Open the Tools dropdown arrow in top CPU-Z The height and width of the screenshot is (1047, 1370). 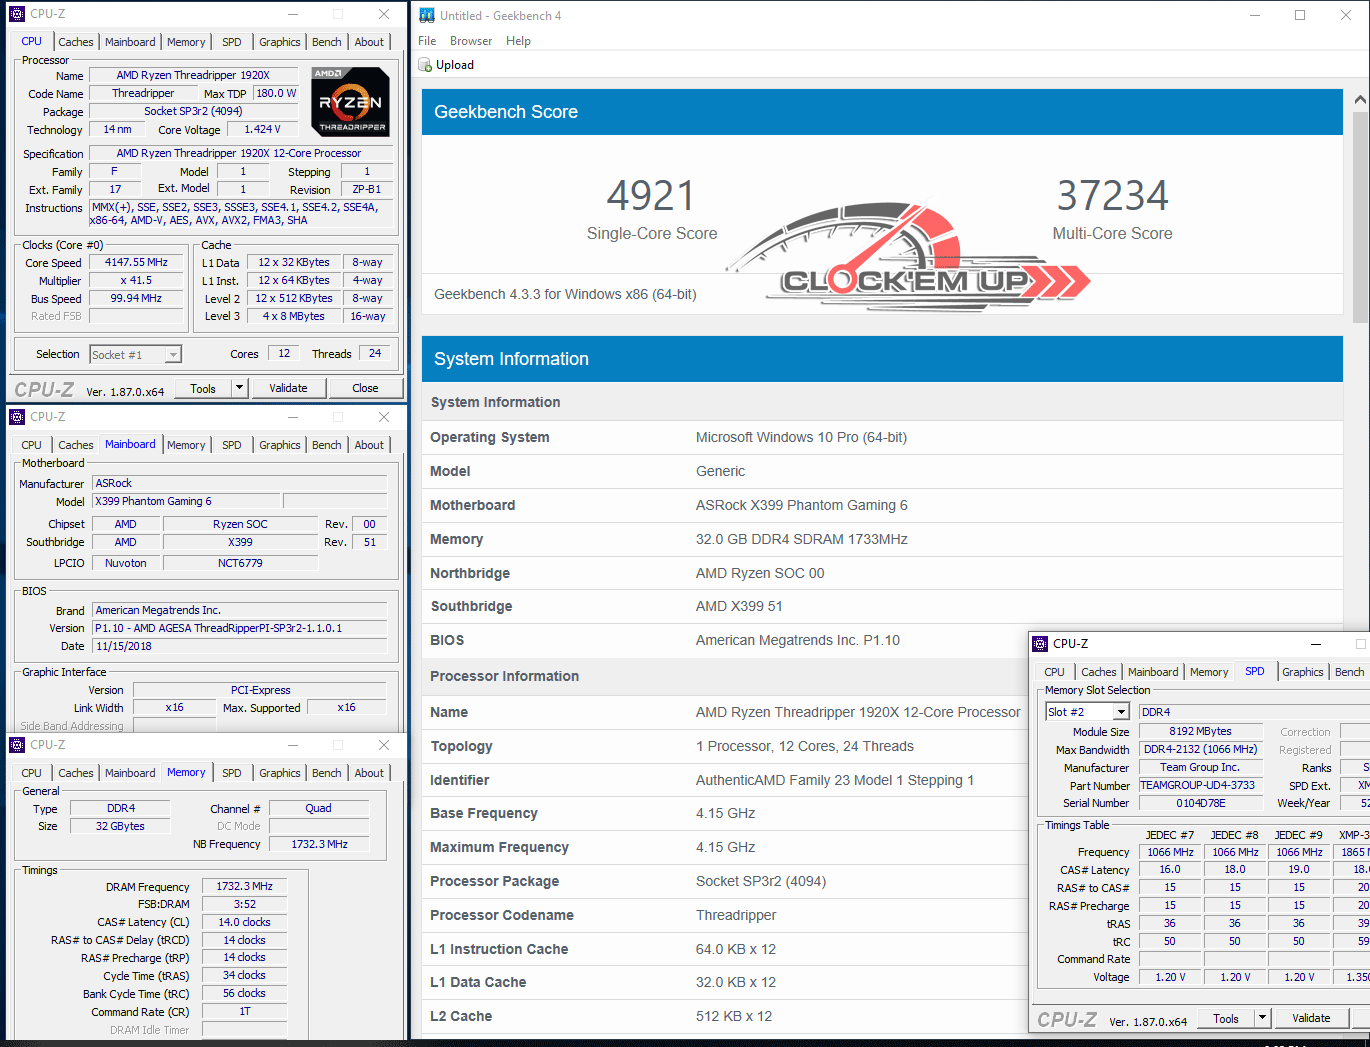tap(239, 388)
